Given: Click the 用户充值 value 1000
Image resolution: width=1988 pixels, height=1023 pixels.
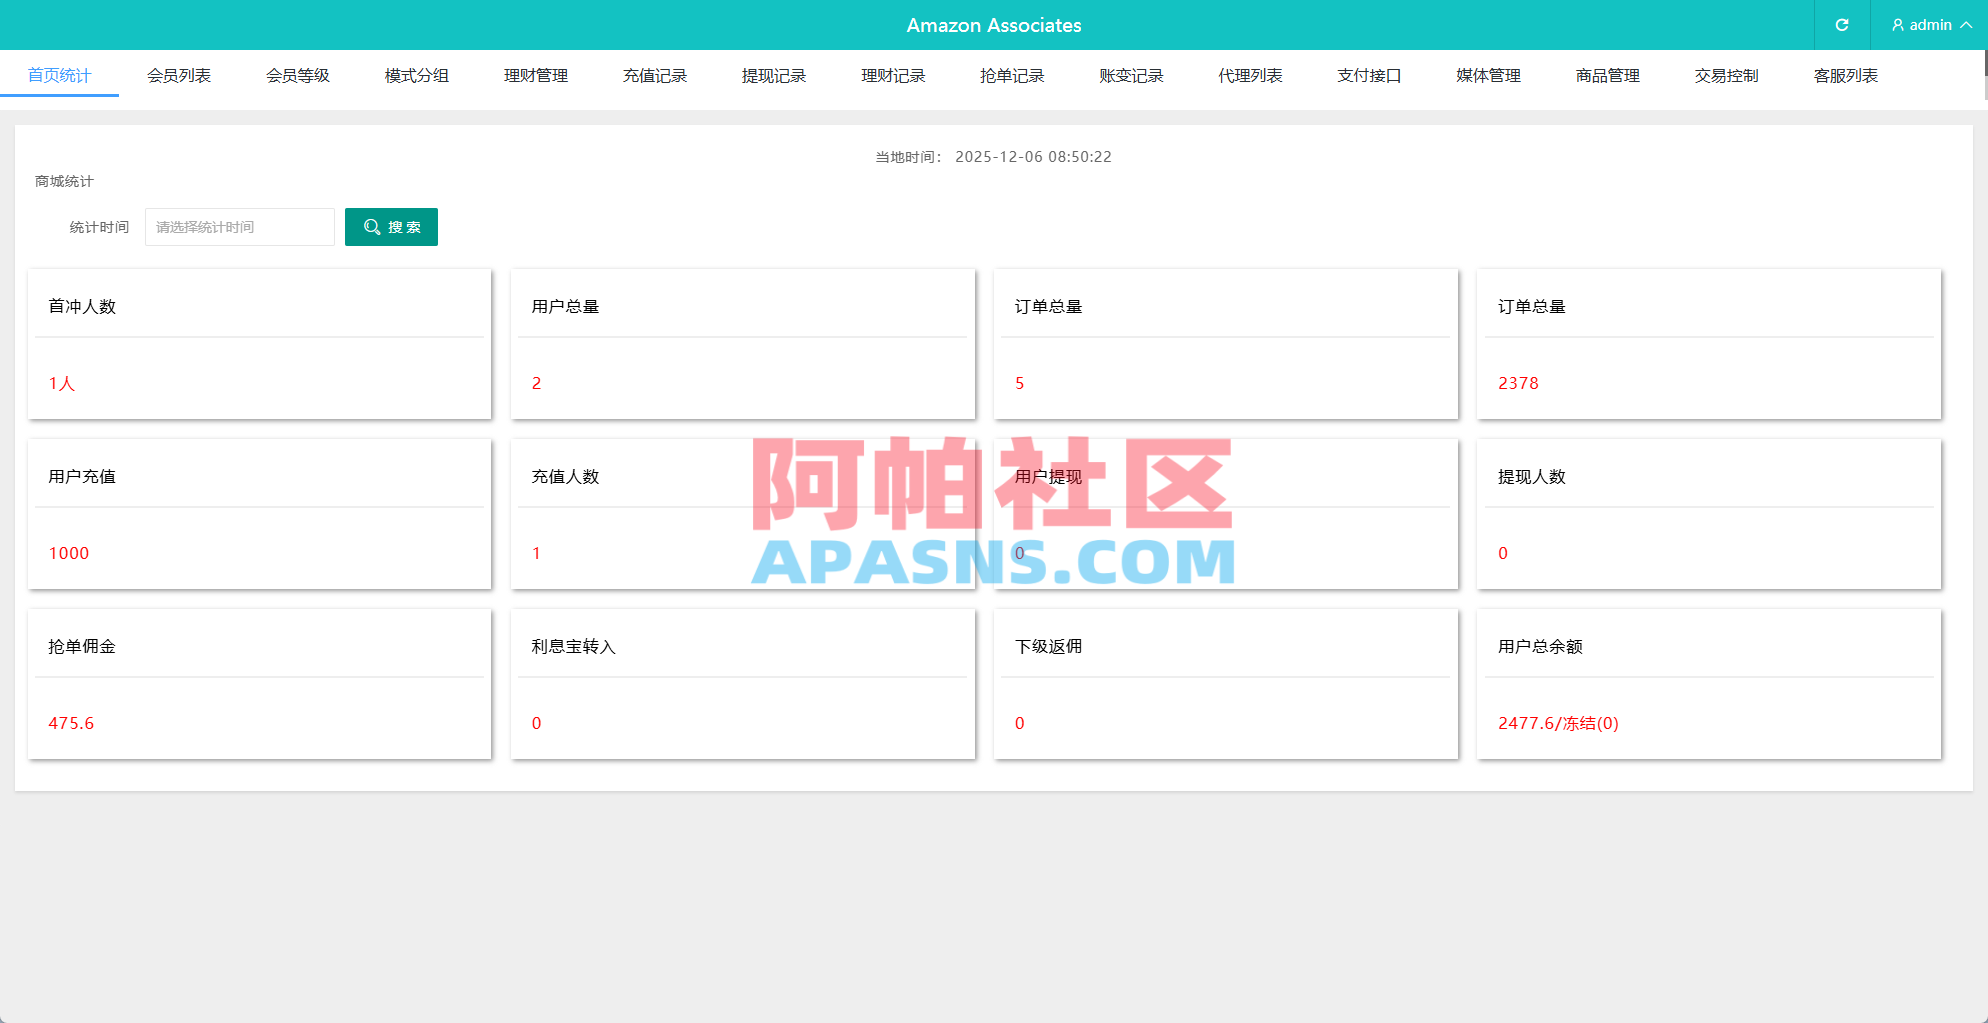Looking at the screenshot, I should click(69, 553).
